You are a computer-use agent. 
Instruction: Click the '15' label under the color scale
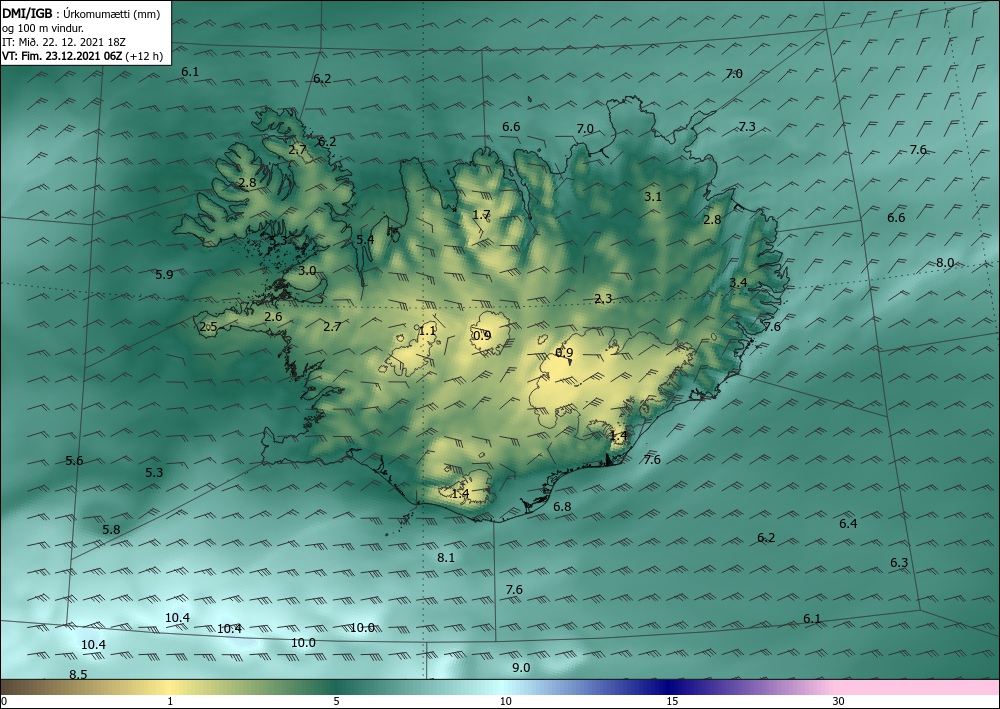tap(672, 701)
